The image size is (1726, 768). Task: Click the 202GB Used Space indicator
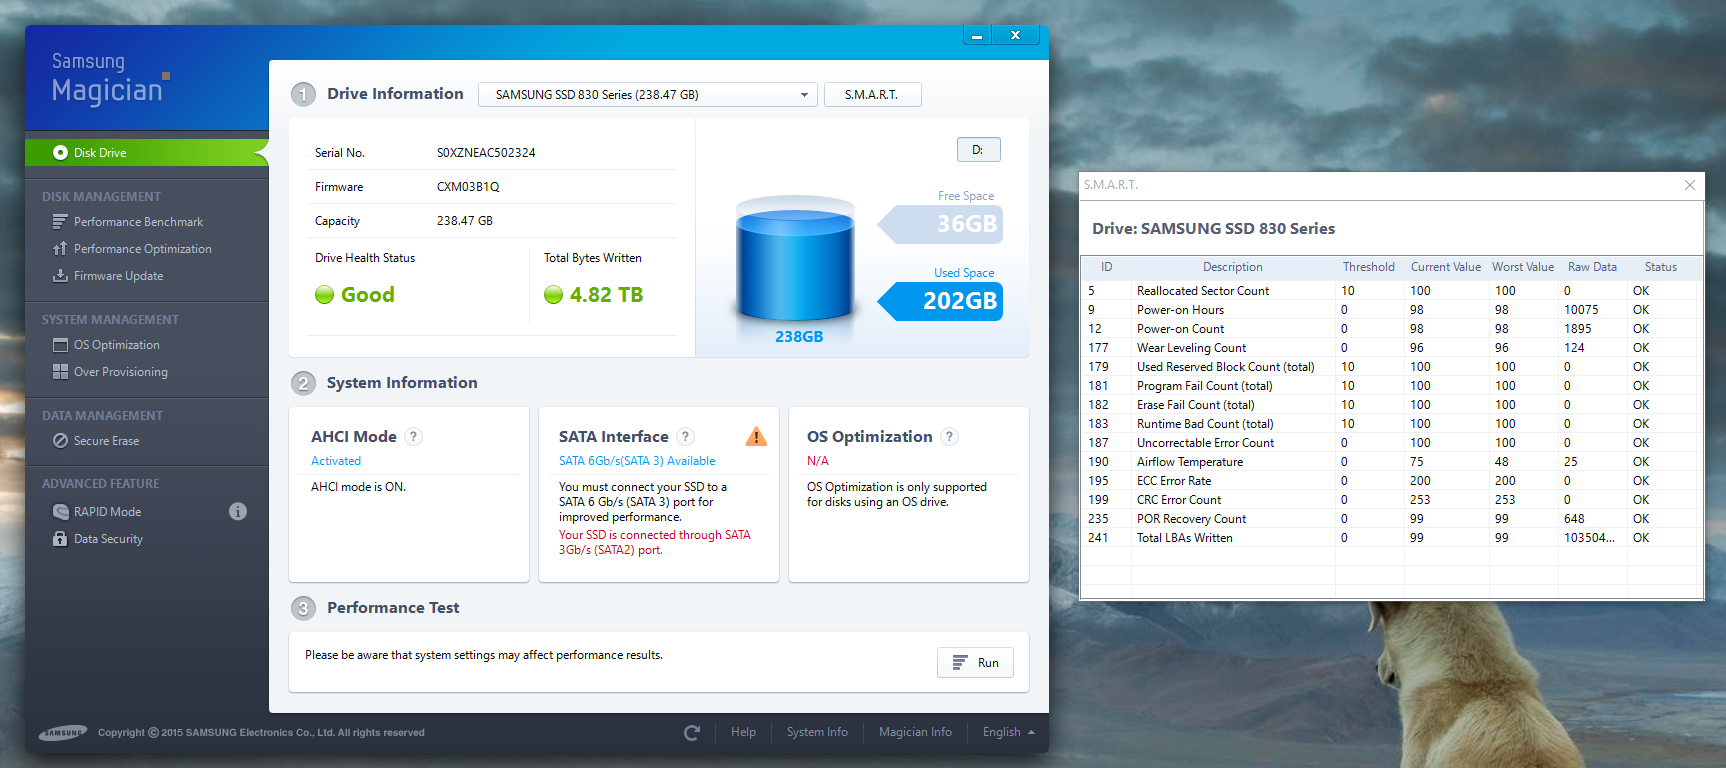941,301
